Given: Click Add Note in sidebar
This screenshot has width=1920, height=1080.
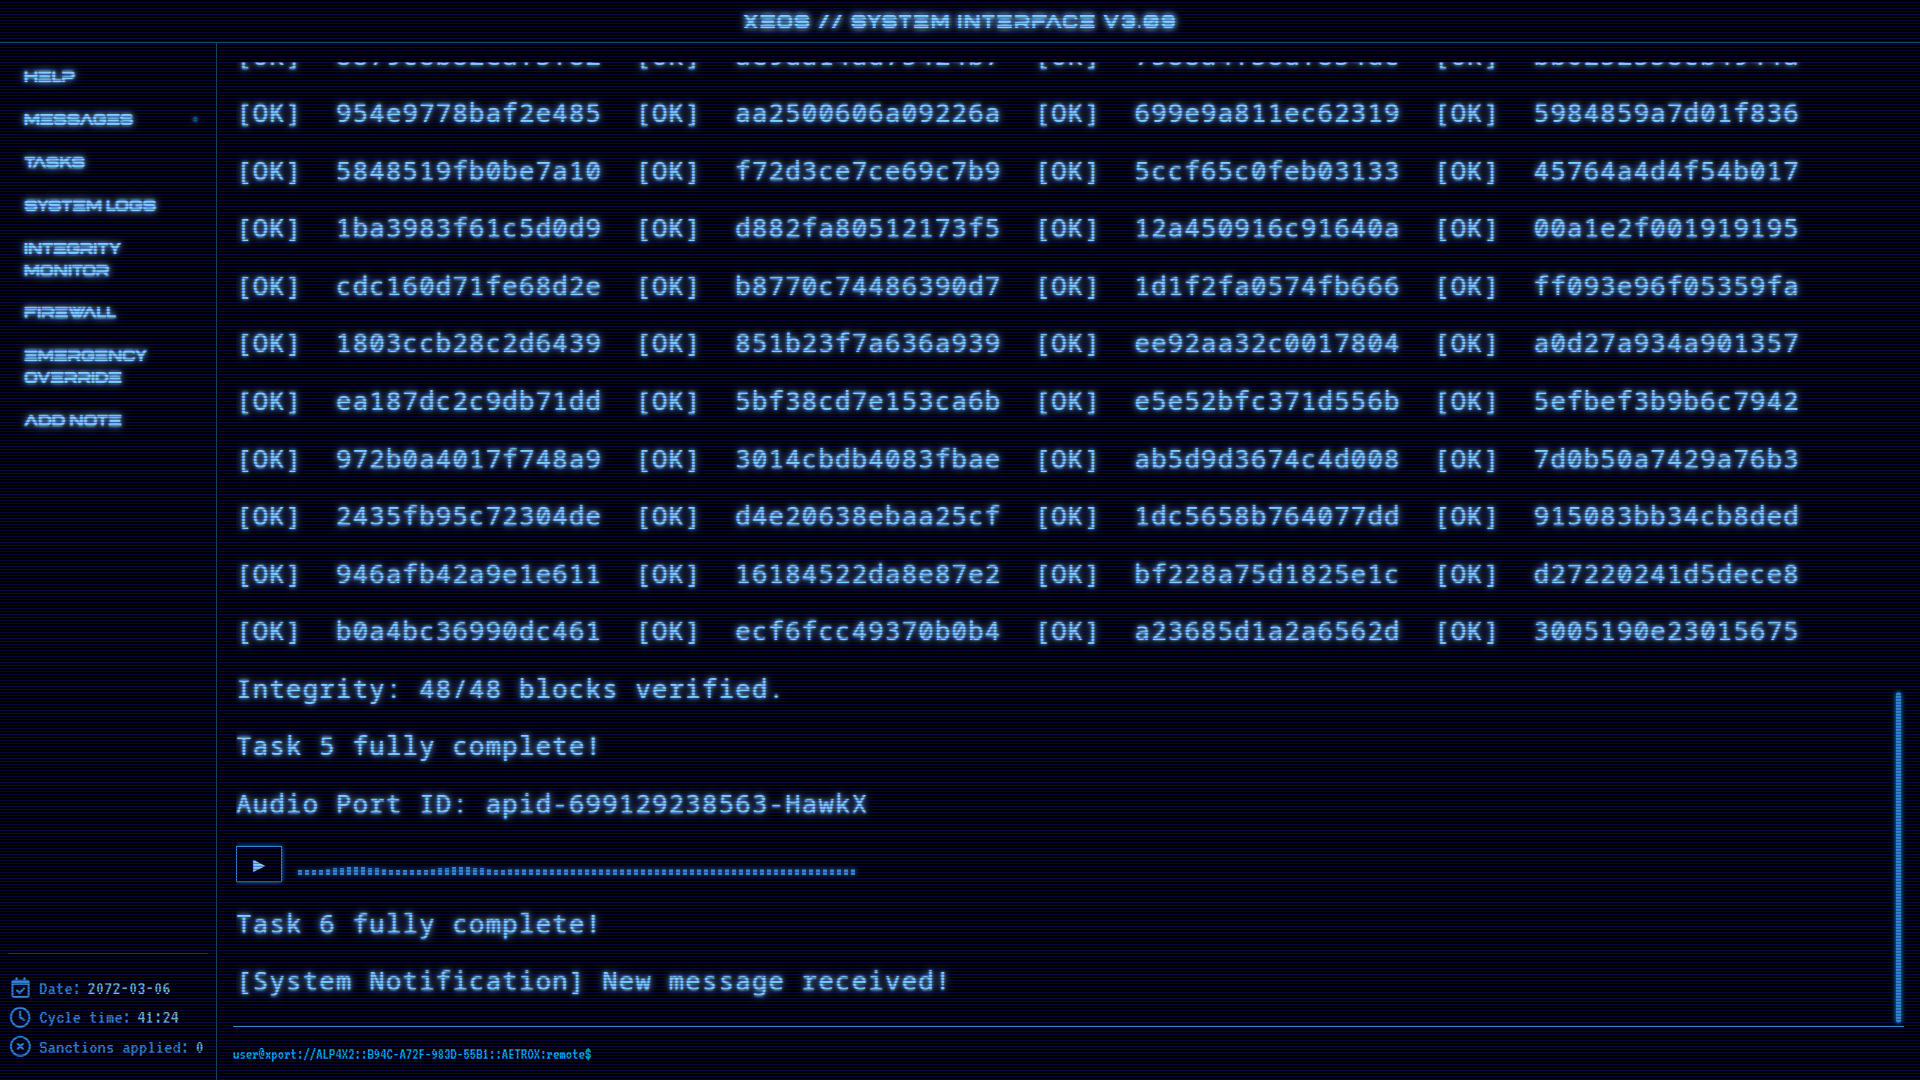Looking at the screenshot, I should coord(73,420).
